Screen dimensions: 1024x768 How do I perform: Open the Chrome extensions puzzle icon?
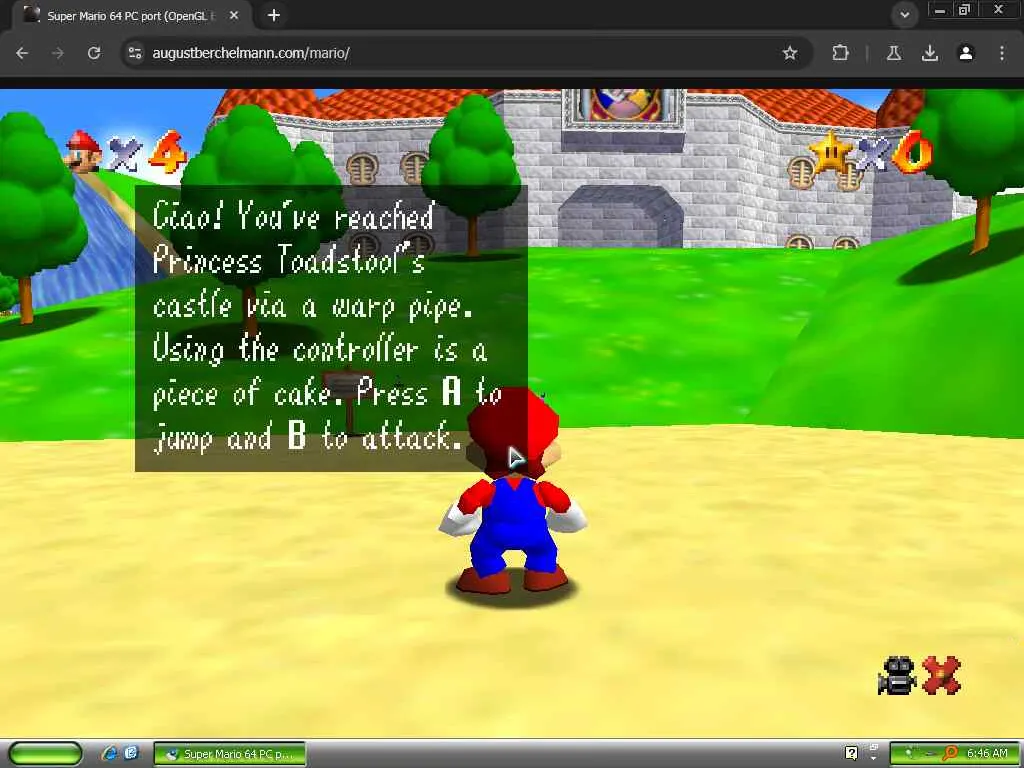click(x=840, y=53)
